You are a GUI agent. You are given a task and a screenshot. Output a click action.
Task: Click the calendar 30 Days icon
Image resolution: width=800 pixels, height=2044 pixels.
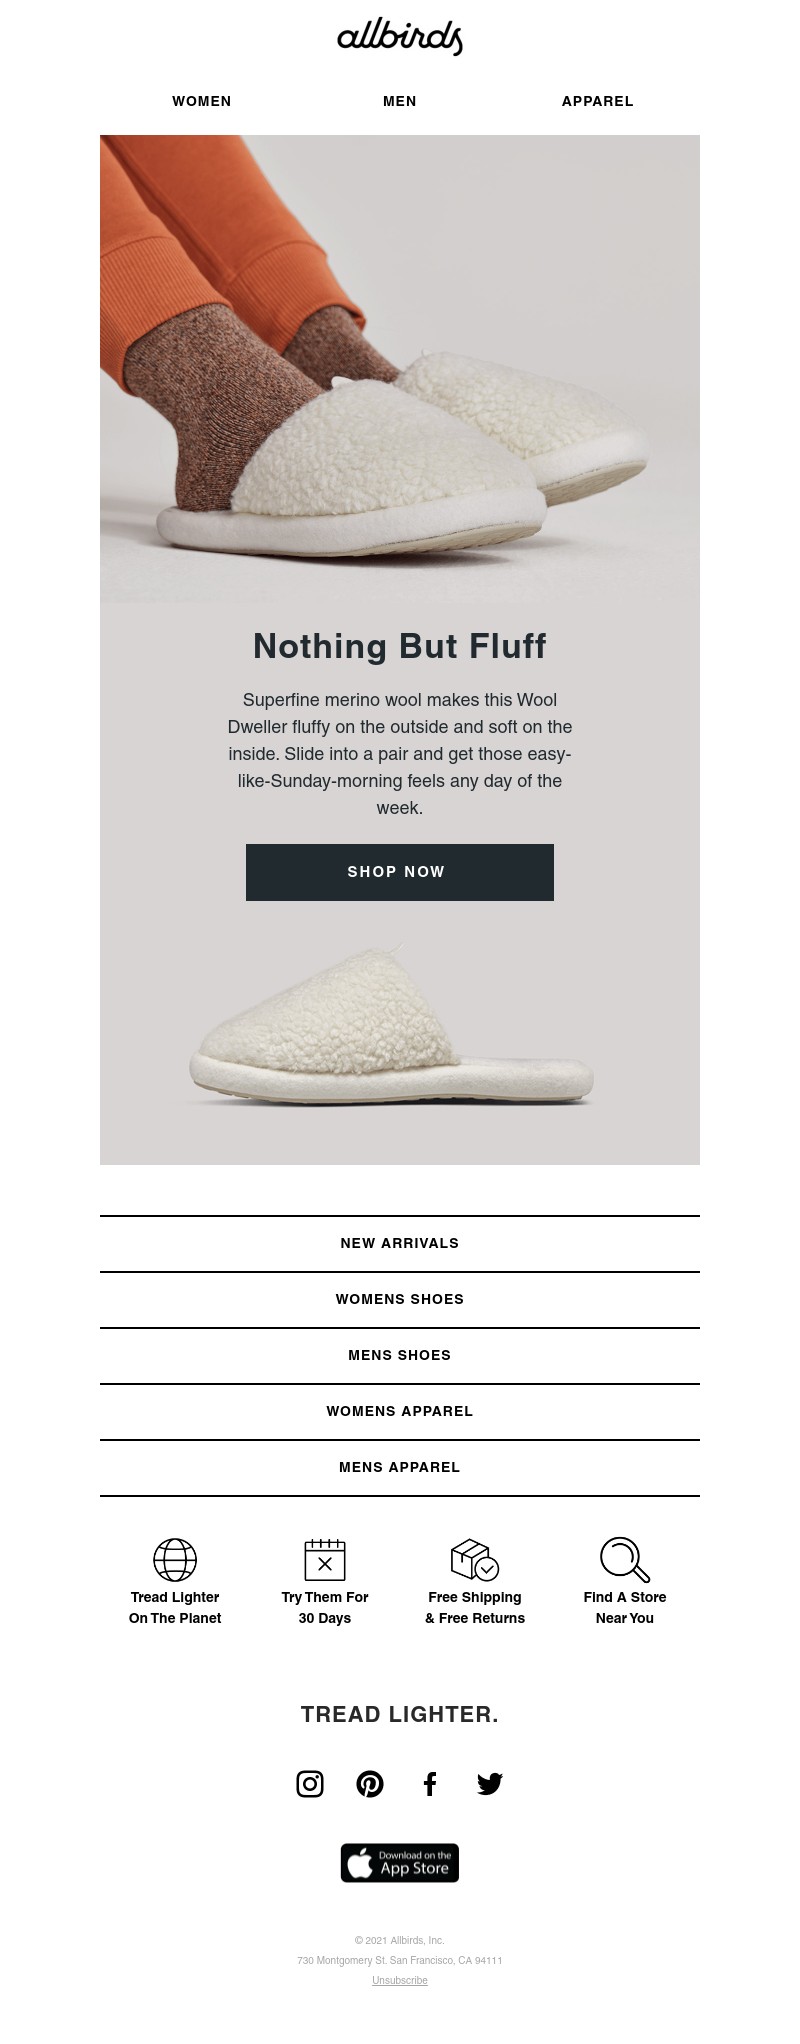click(325, 1559)
